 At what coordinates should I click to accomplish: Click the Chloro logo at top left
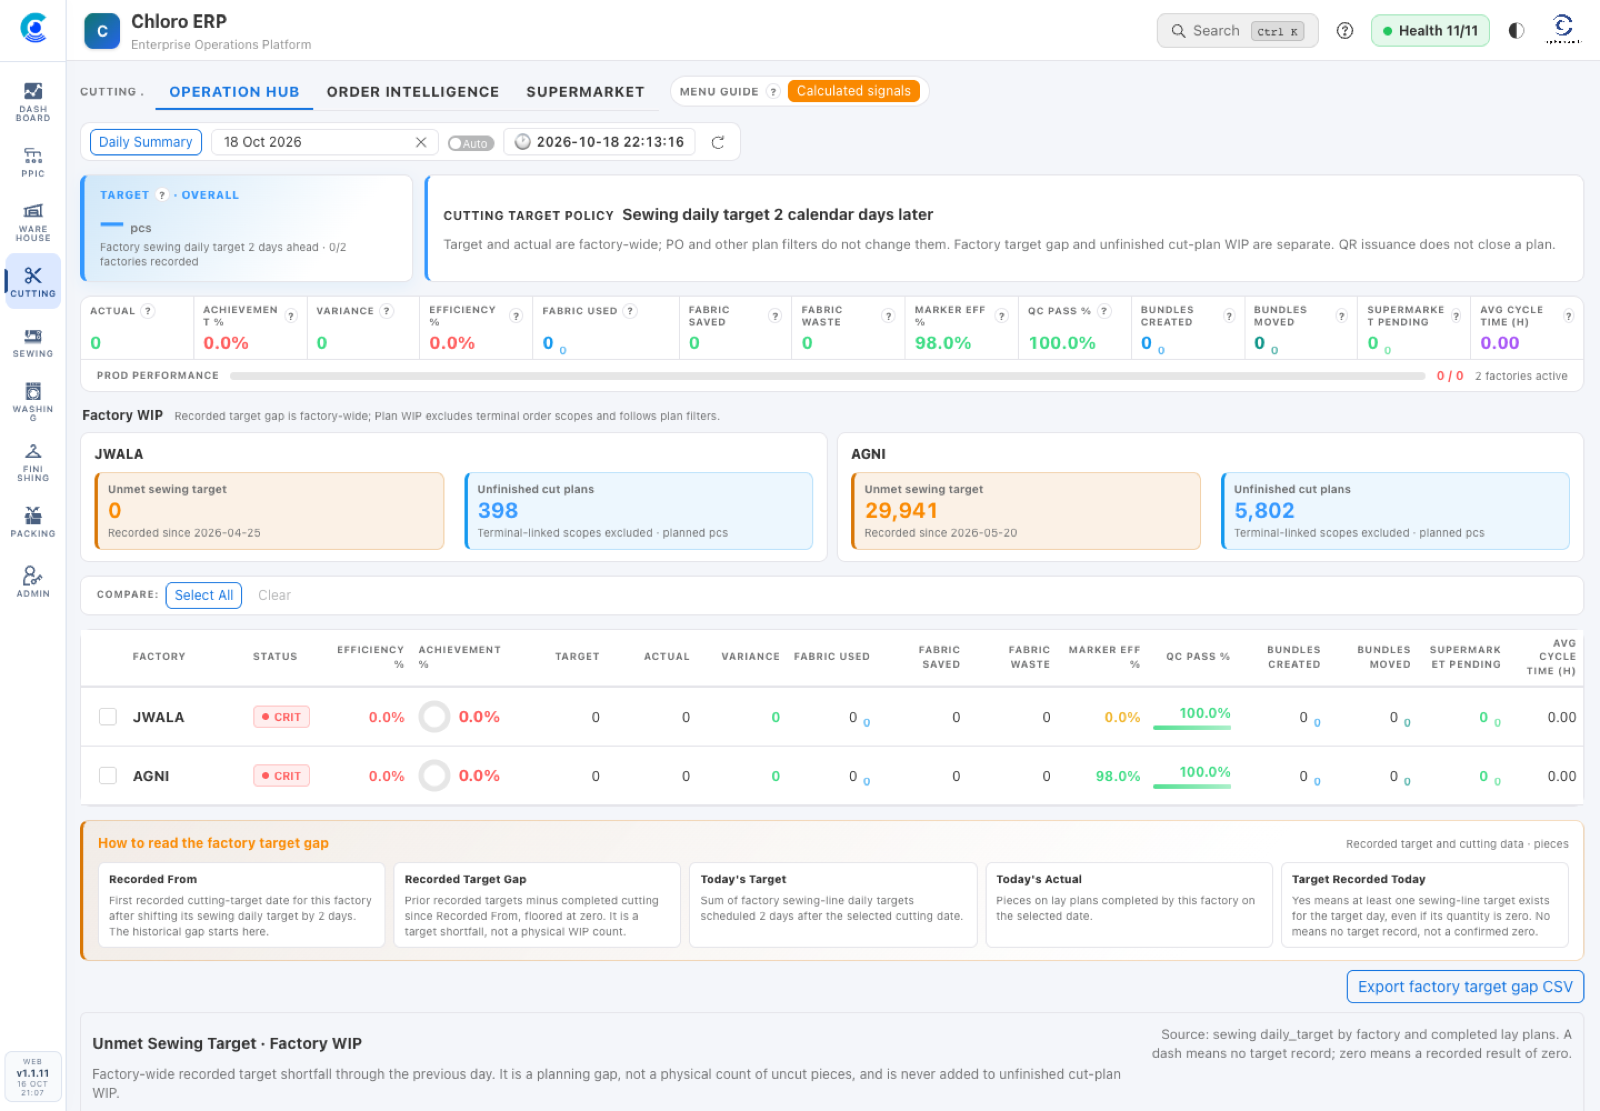[x=33, y=28]
